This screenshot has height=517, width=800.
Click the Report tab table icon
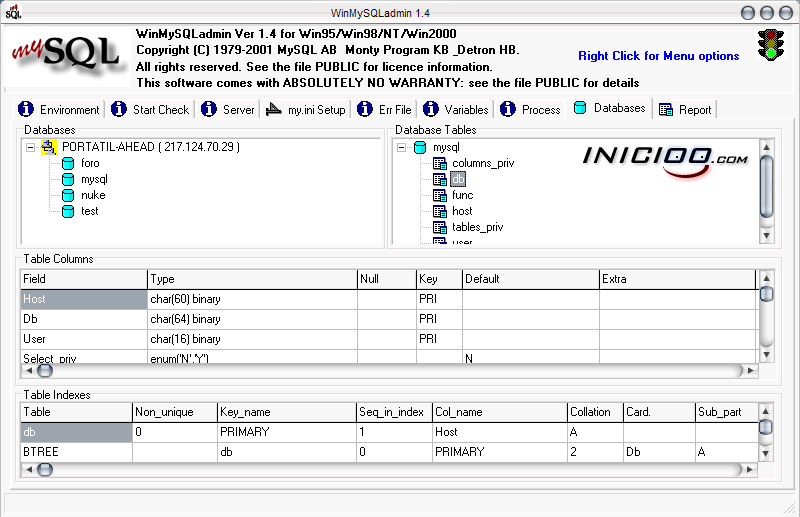pyautogui.click(x=665, y=110)
